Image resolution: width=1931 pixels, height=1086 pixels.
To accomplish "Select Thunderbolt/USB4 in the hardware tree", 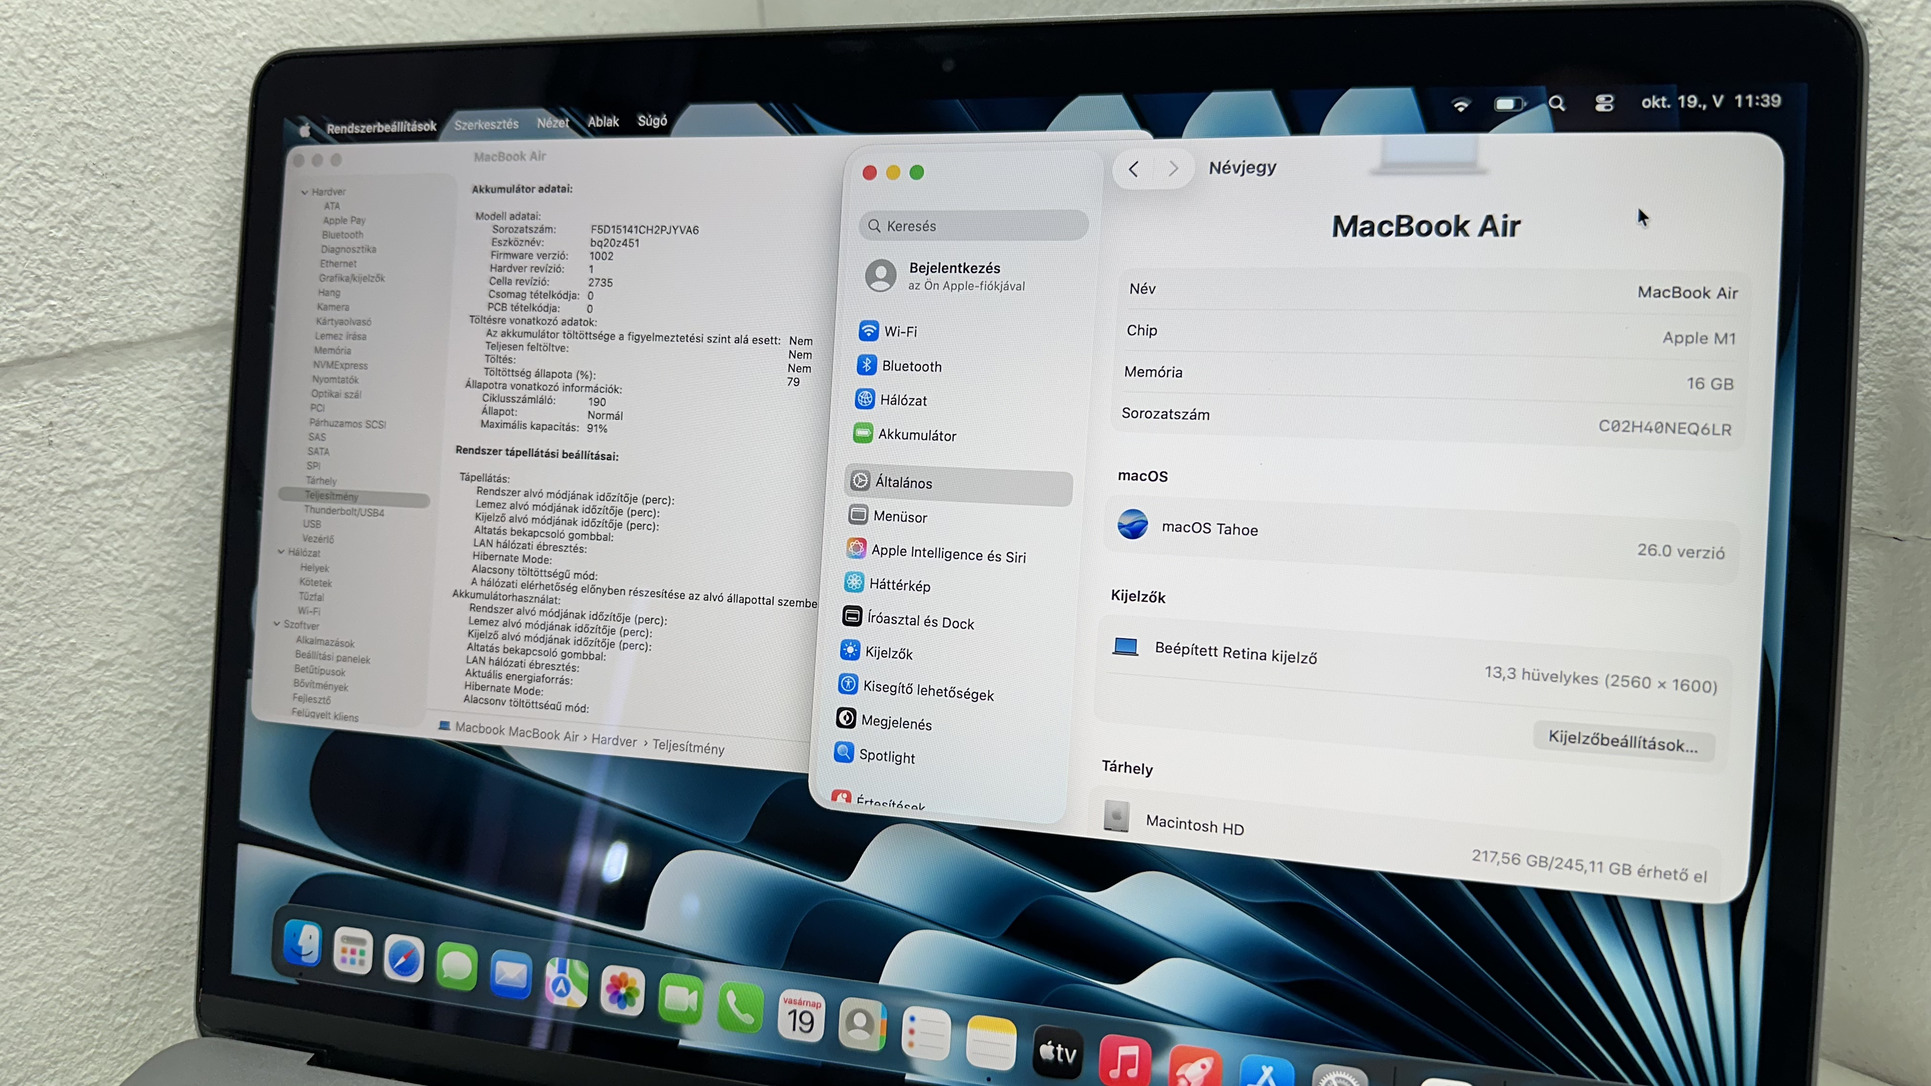I will pos(343,511).
